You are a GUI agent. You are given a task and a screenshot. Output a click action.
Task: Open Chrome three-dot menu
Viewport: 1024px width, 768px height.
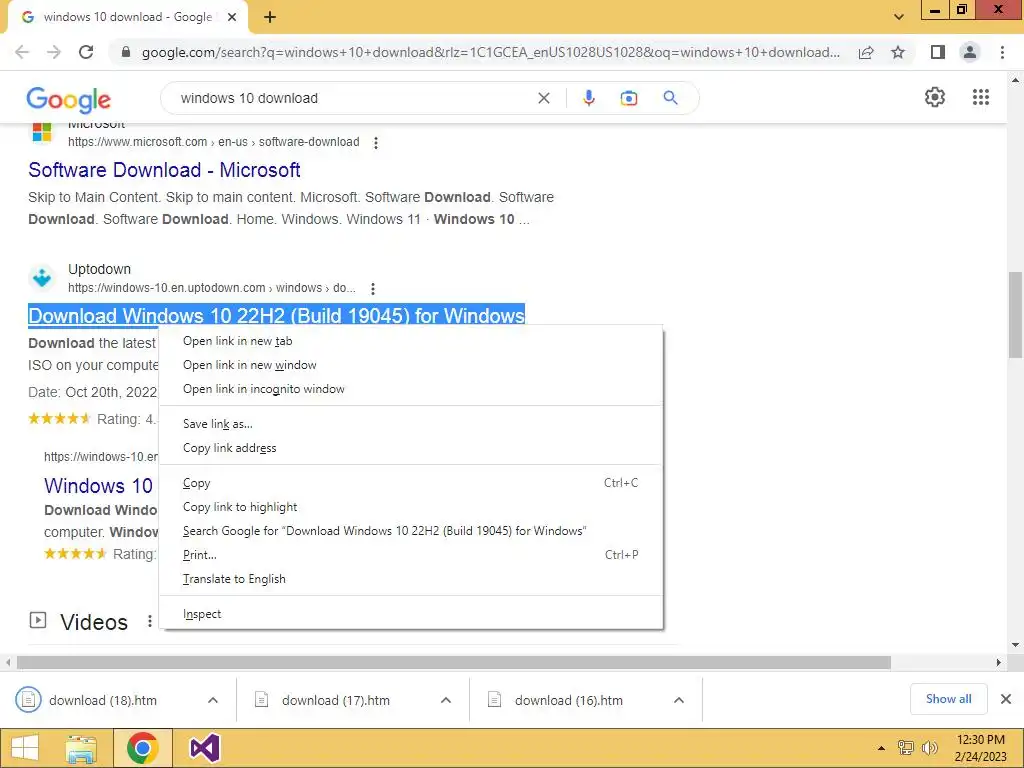click(x=1002, y=52)
